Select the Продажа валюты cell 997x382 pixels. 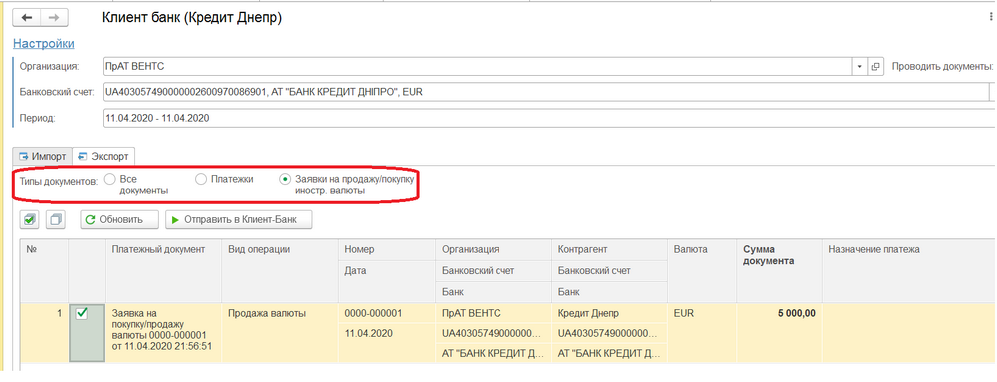[280, 333]
